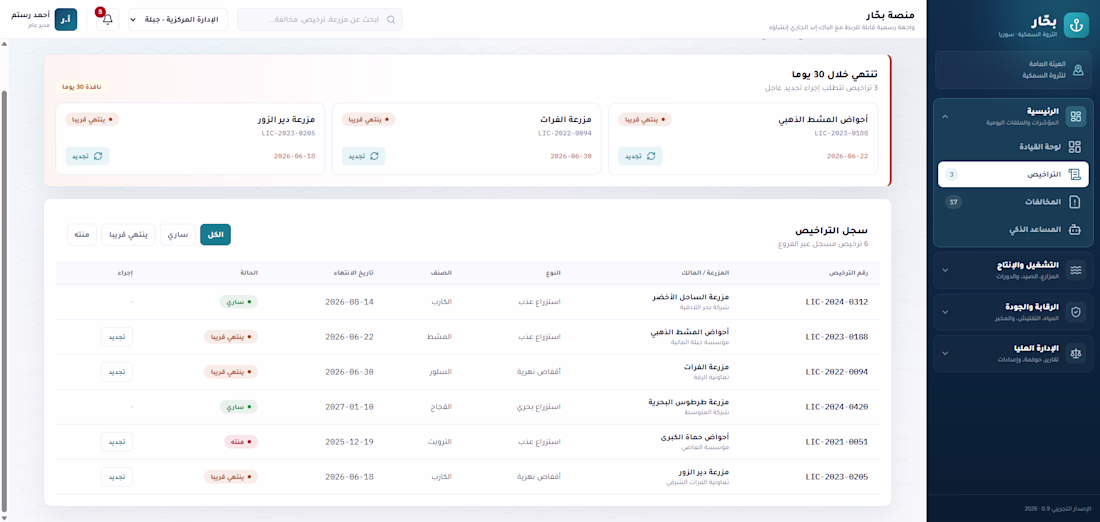Click the الإدارة المركزية branch dropdown arrow
The height and width of the screenshot is (522, 1100).
[133, 20]
